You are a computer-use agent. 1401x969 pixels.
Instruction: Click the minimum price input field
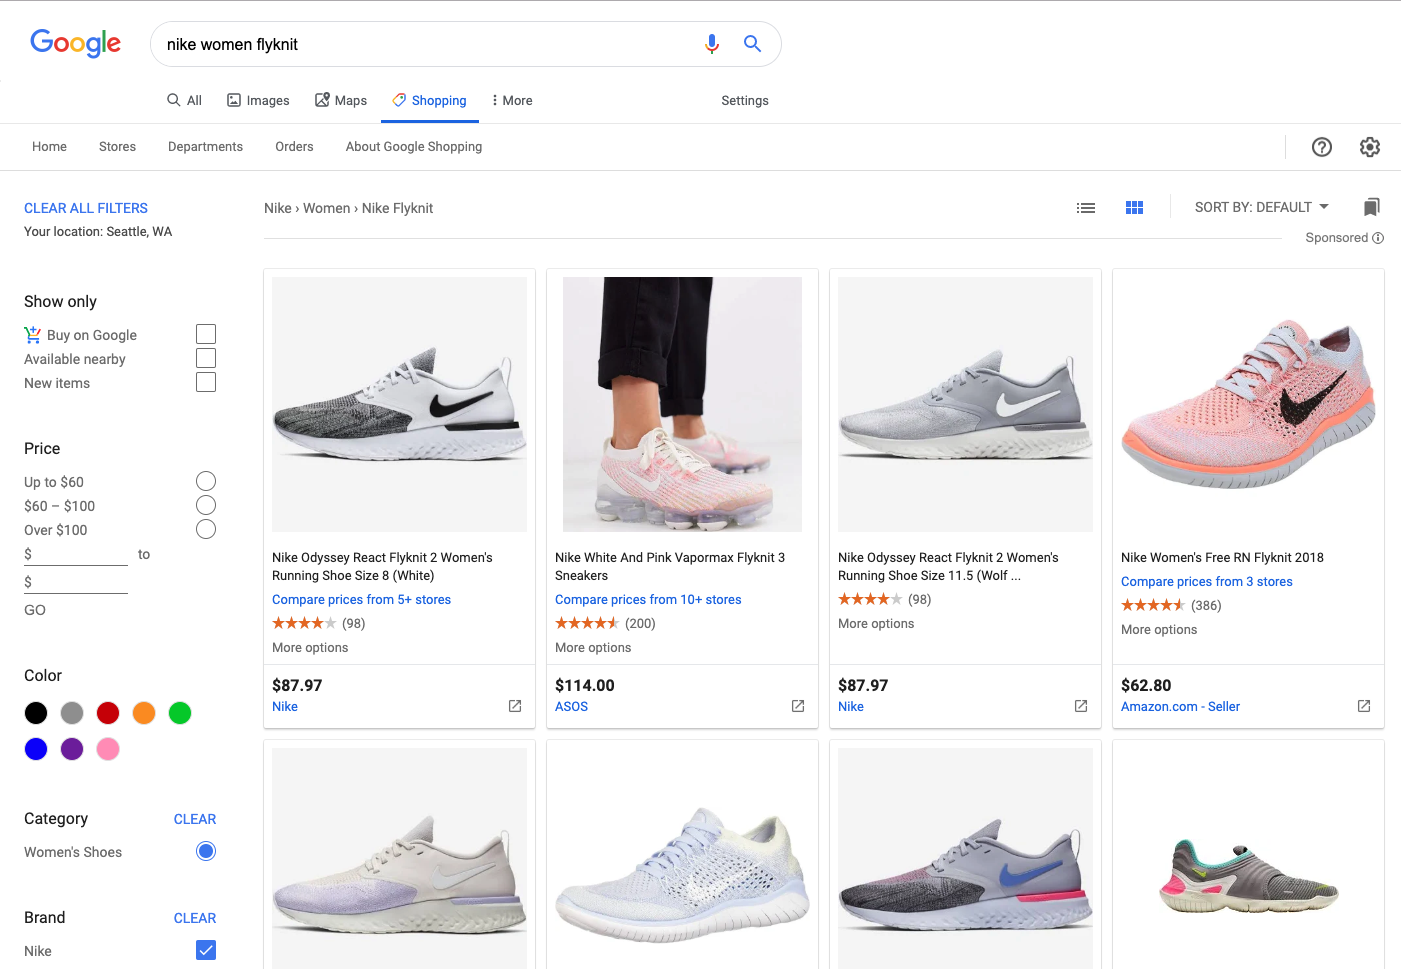(x=76, y=554)
